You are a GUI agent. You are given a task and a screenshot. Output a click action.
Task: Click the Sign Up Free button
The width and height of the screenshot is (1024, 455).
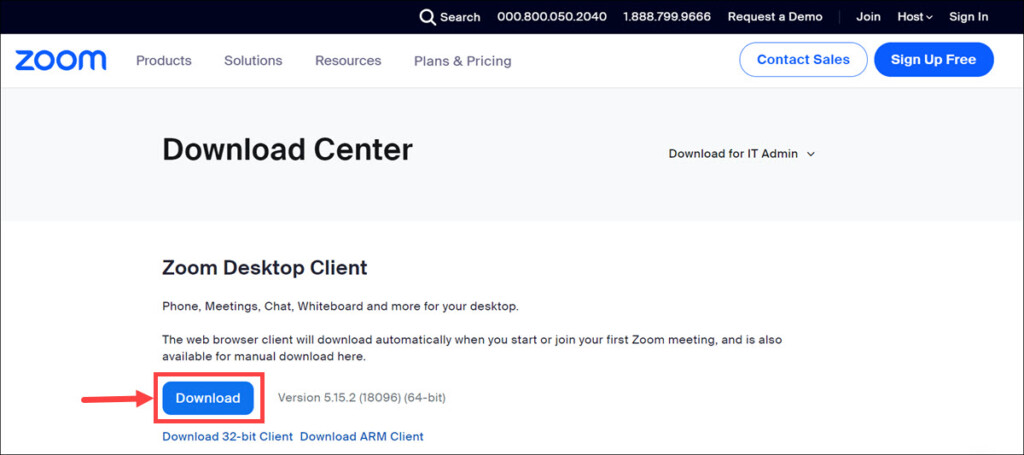(x=932, y=60)
